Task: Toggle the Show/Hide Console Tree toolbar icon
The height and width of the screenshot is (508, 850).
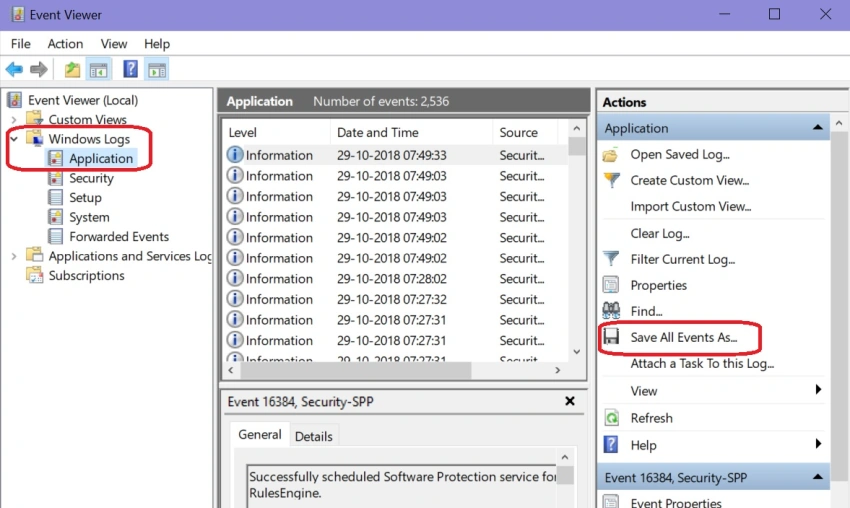Action: [98, 69]
